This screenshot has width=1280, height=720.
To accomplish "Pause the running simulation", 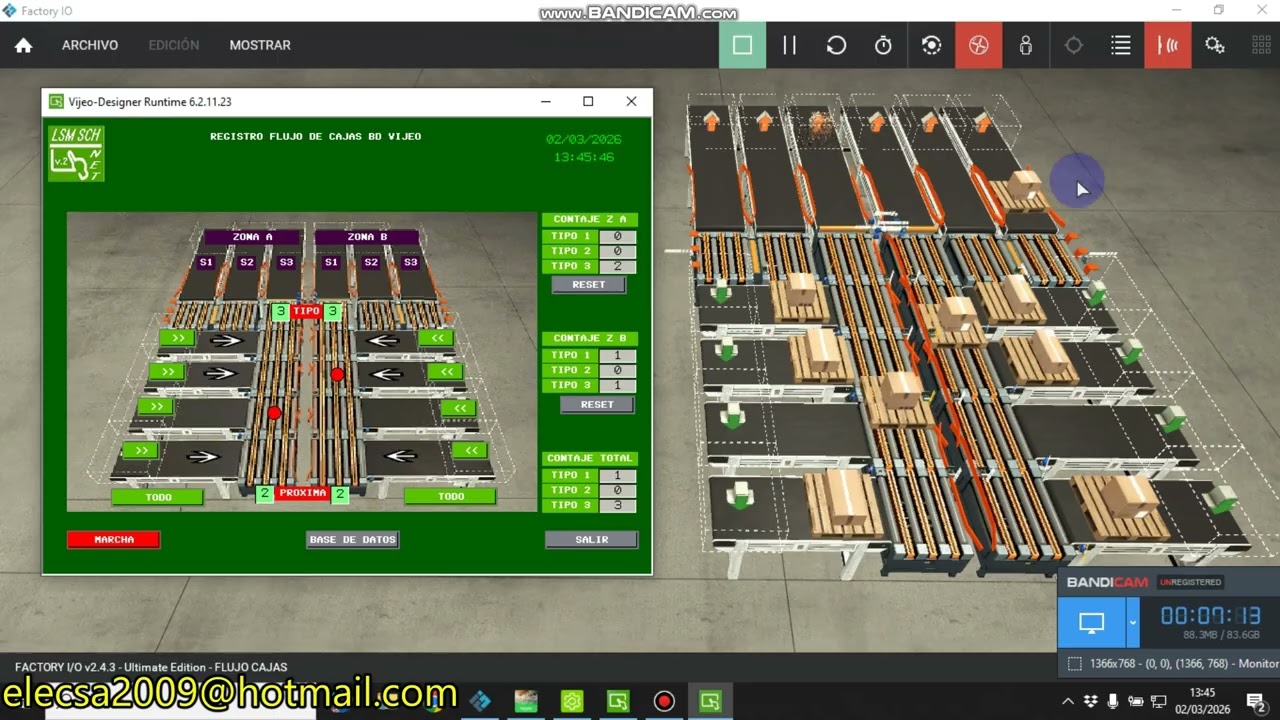I will [789, 45].
